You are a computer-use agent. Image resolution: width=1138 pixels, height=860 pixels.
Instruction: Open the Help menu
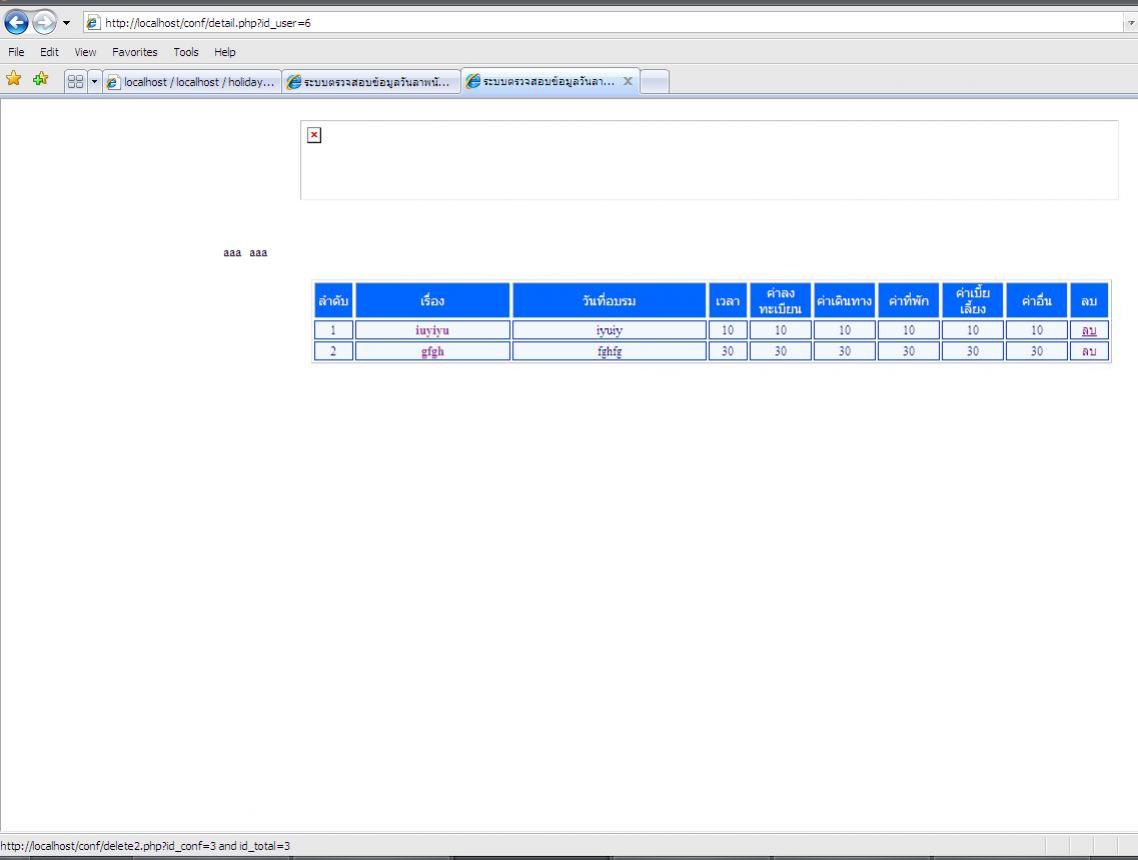pos(224,52)
